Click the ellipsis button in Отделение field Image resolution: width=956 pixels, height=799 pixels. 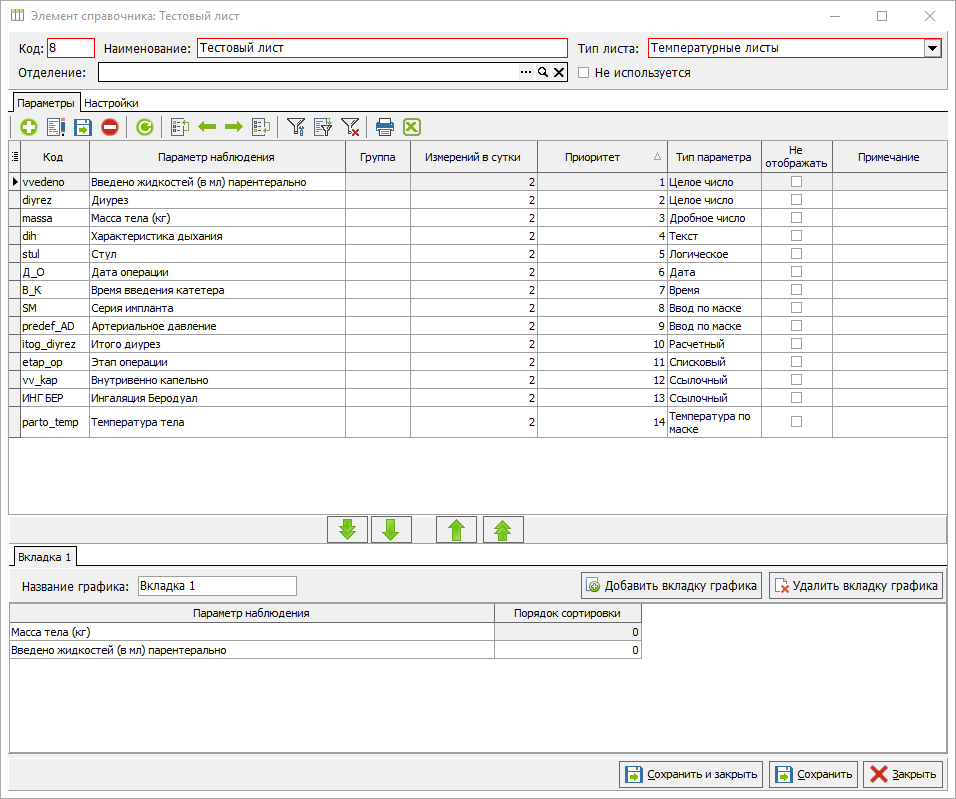pyautogui.click(x=526, y=72)
